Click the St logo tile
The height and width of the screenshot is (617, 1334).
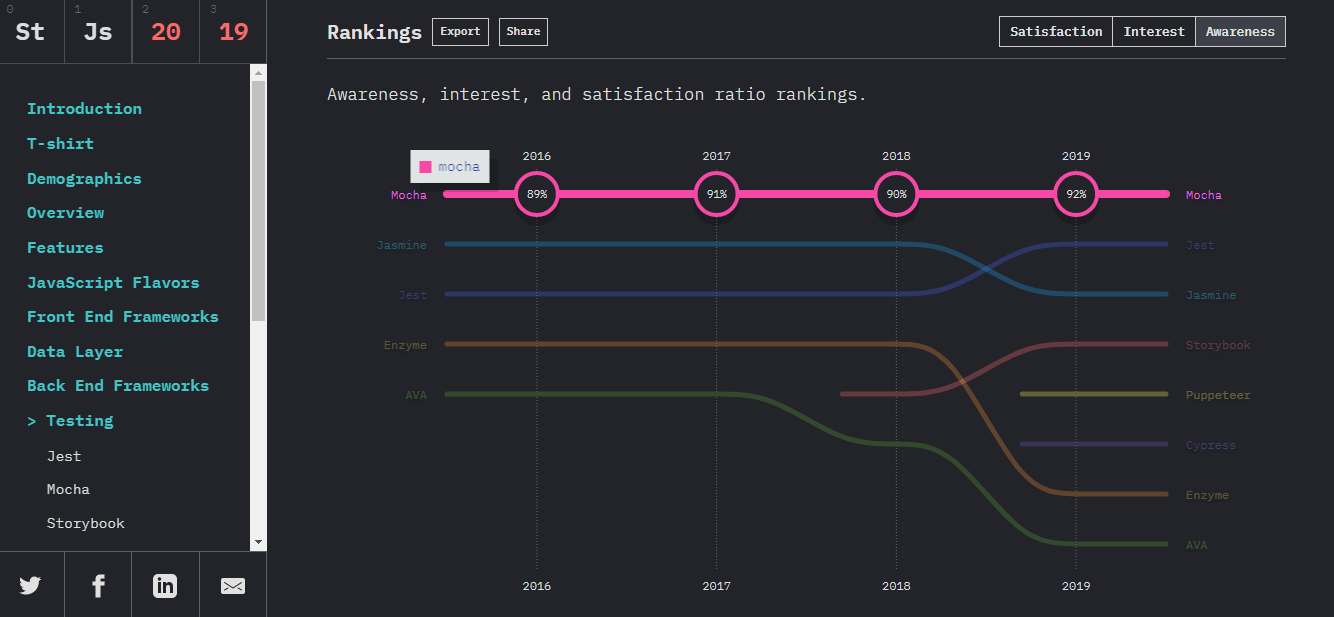click(31, 32)
